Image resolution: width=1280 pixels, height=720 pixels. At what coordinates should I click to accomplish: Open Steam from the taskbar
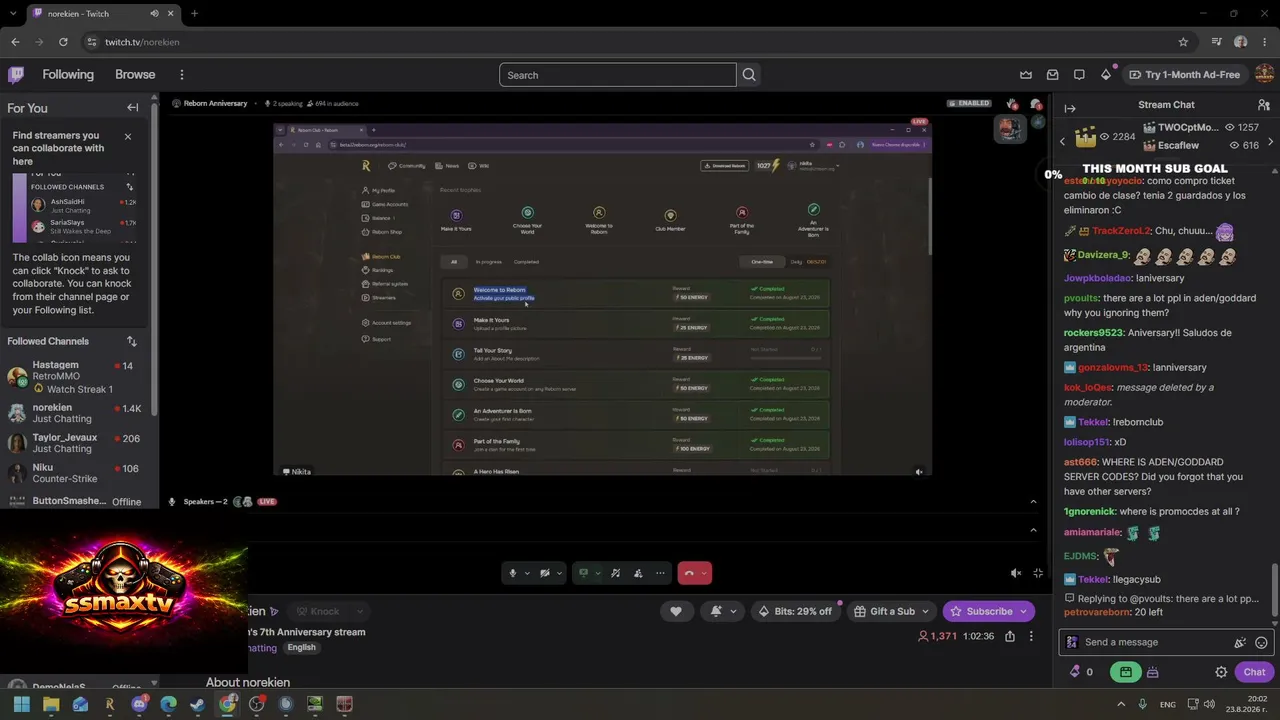[x=198, y=704]
